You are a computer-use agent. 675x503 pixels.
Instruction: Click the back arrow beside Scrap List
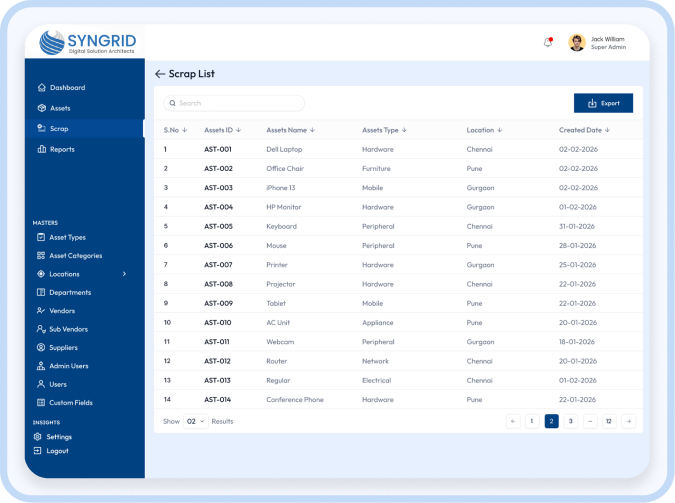pyautogui.click(x=159, y=74)
